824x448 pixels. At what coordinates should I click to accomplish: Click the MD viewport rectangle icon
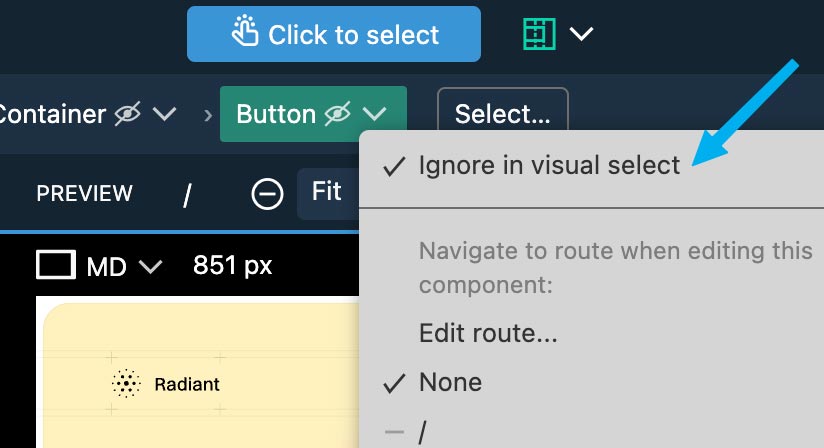click(x=56, y=264)
